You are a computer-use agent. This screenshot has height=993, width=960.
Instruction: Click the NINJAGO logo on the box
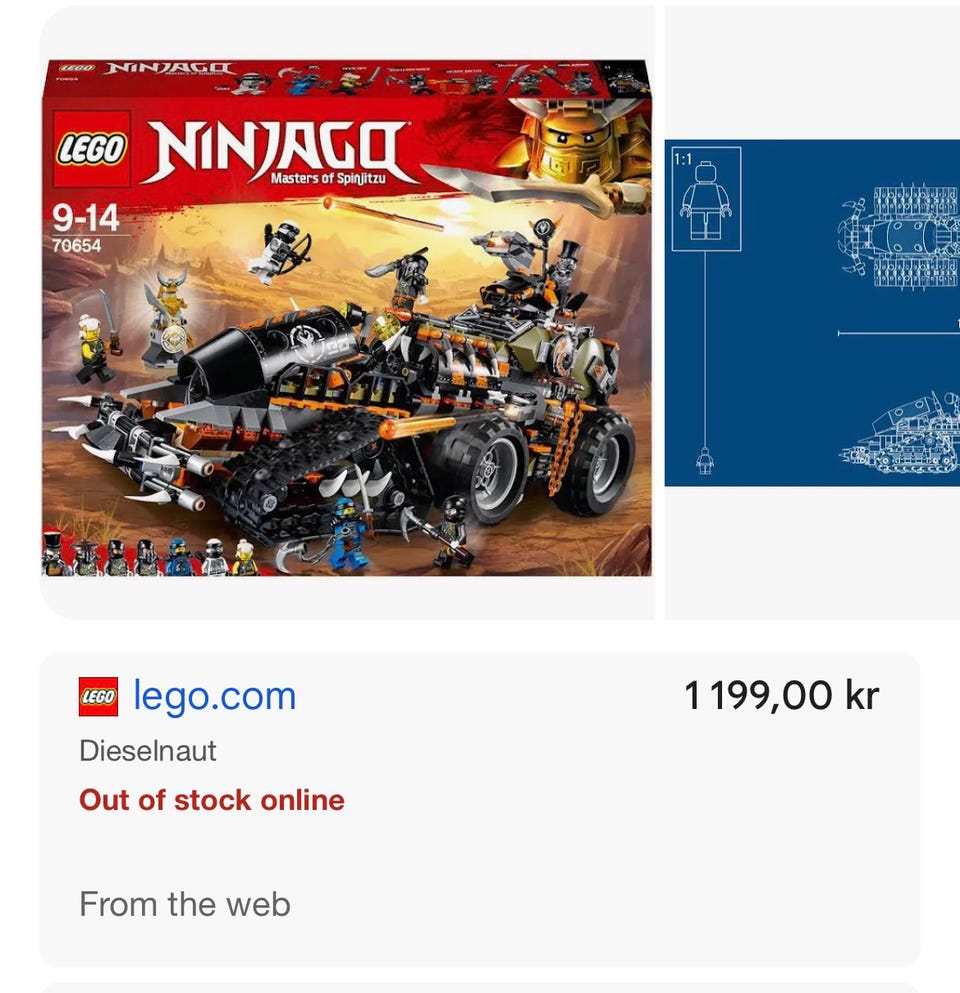pyautogui.click(x=279, y=151)
